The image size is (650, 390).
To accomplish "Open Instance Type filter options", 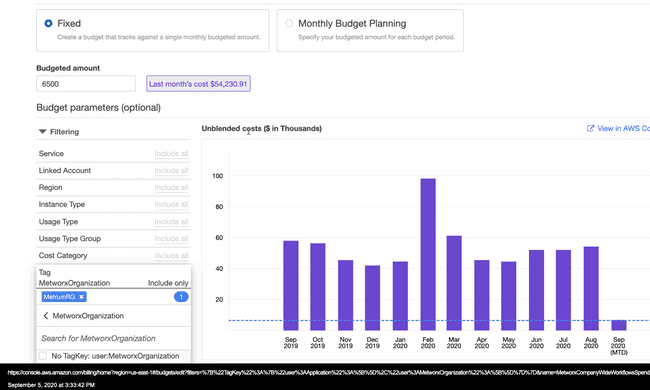I will coord(171,205).
